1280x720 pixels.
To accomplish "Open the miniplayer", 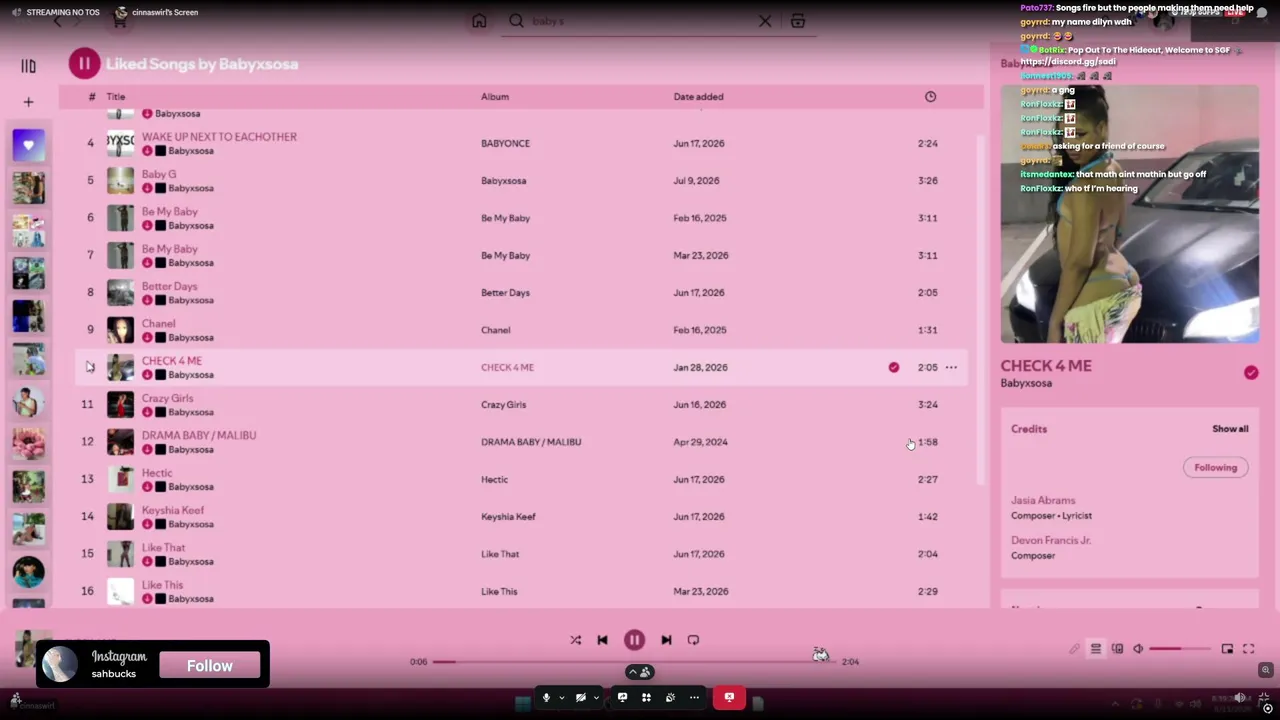I will point(1227,649).
